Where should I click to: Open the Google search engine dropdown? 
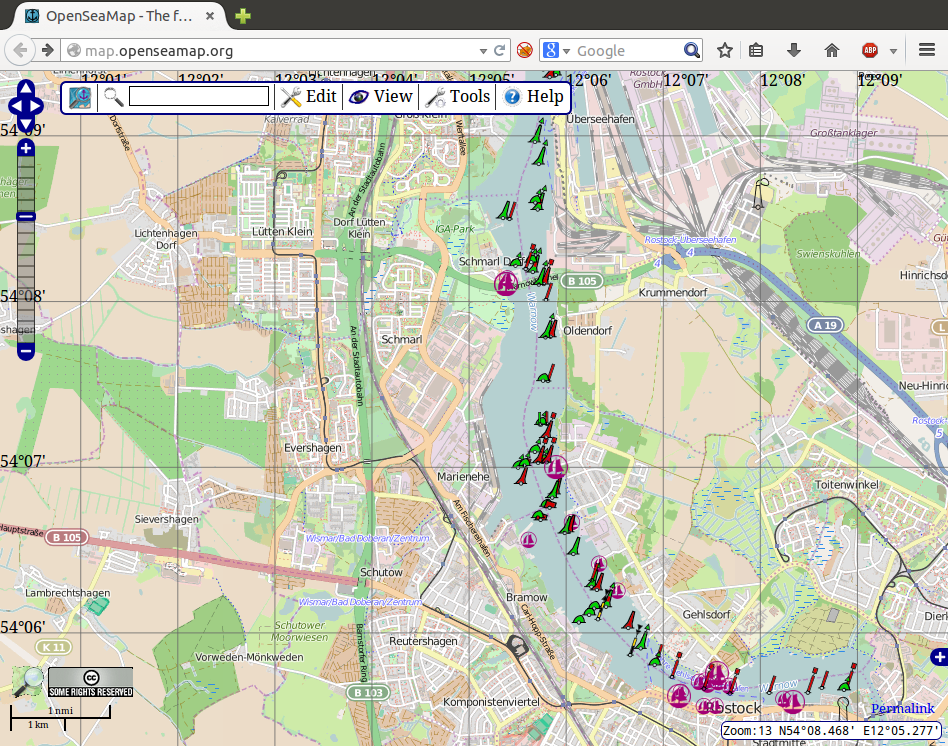click(x=556, y=51)
